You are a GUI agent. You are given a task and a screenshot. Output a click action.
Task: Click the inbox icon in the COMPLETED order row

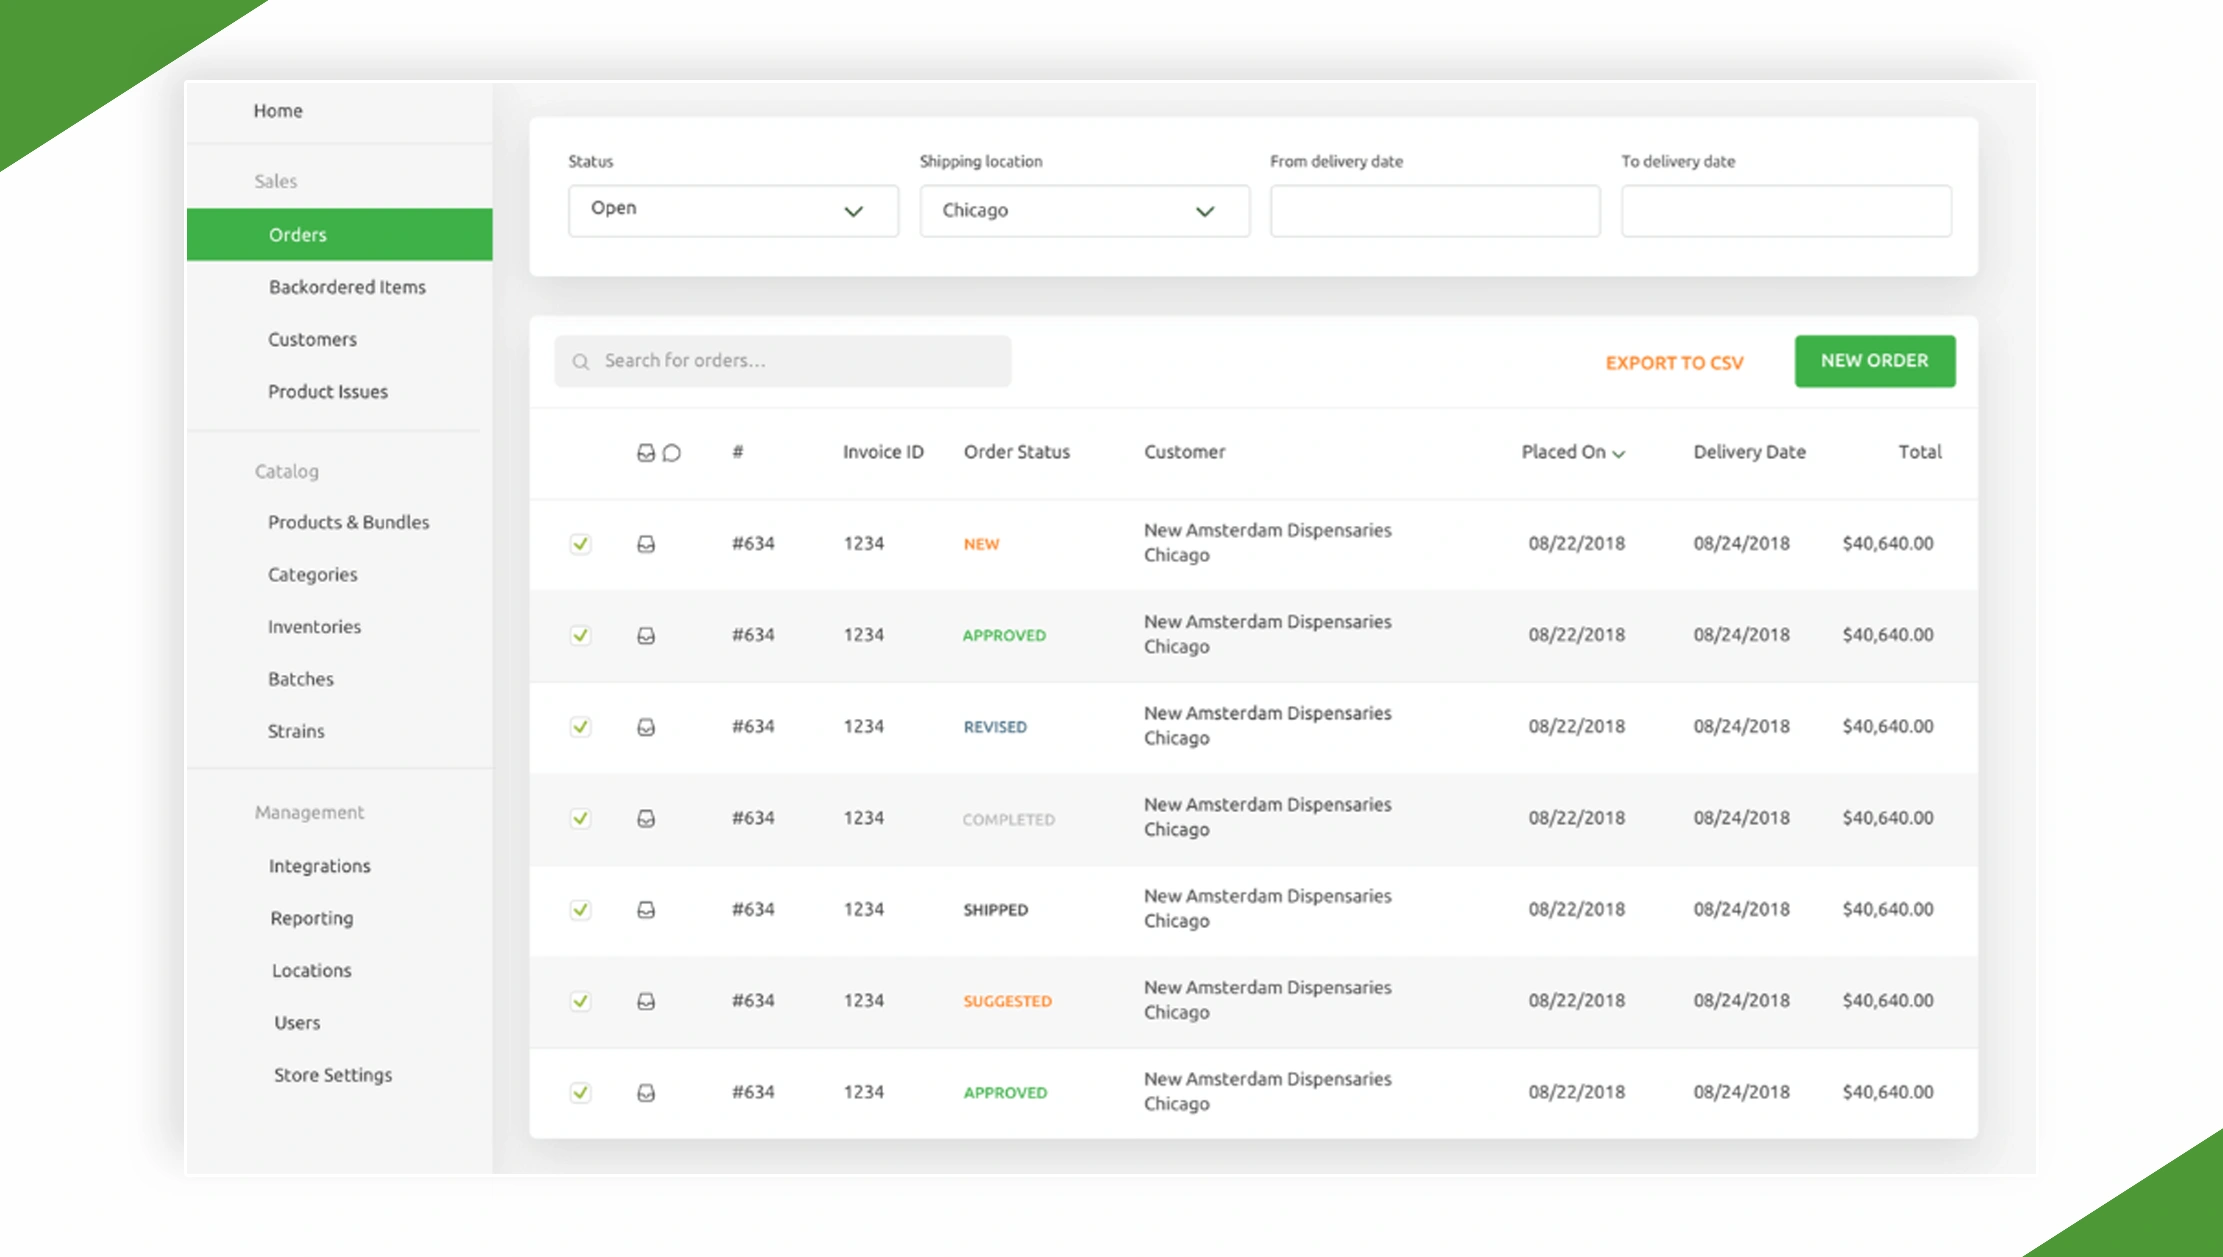tap(646, 819)
